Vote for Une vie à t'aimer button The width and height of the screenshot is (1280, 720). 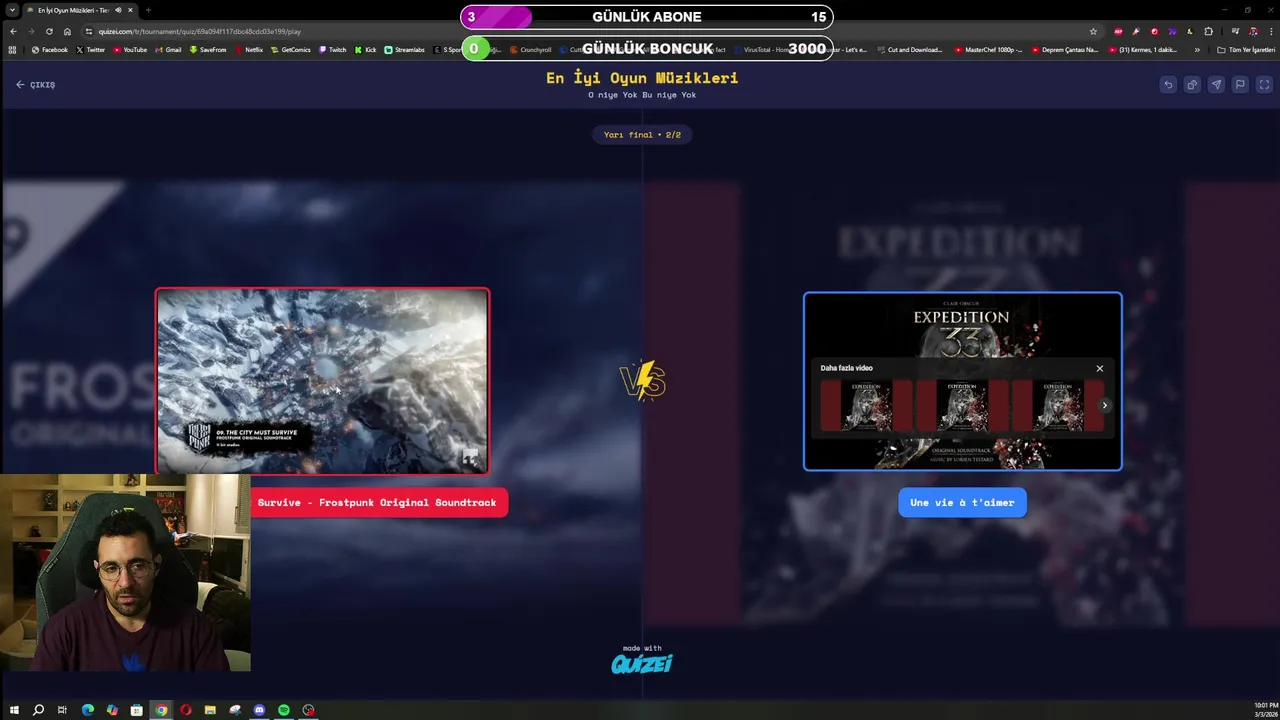(x=962, y=503)
